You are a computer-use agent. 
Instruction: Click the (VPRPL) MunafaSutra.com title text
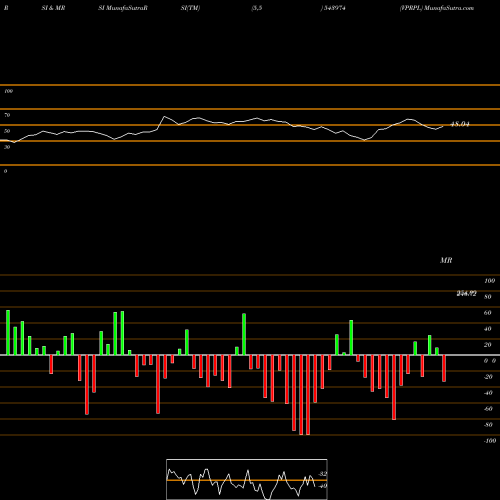click(x=437, y=8)
